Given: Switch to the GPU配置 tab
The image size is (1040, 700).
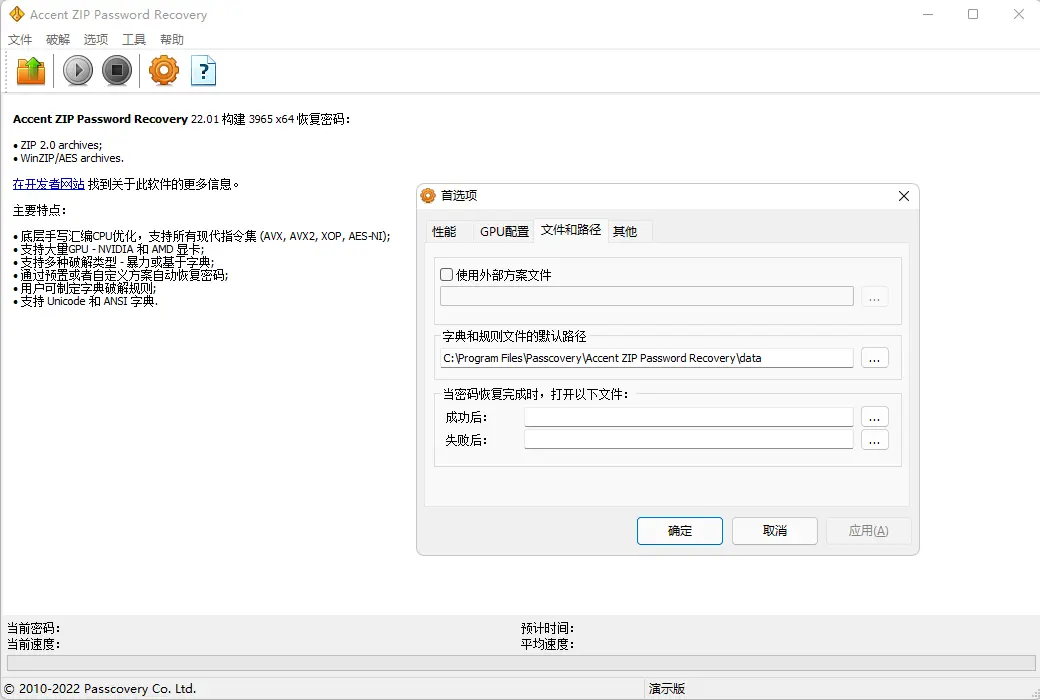Looking at the screenshot, I should (x=504, y=232).
